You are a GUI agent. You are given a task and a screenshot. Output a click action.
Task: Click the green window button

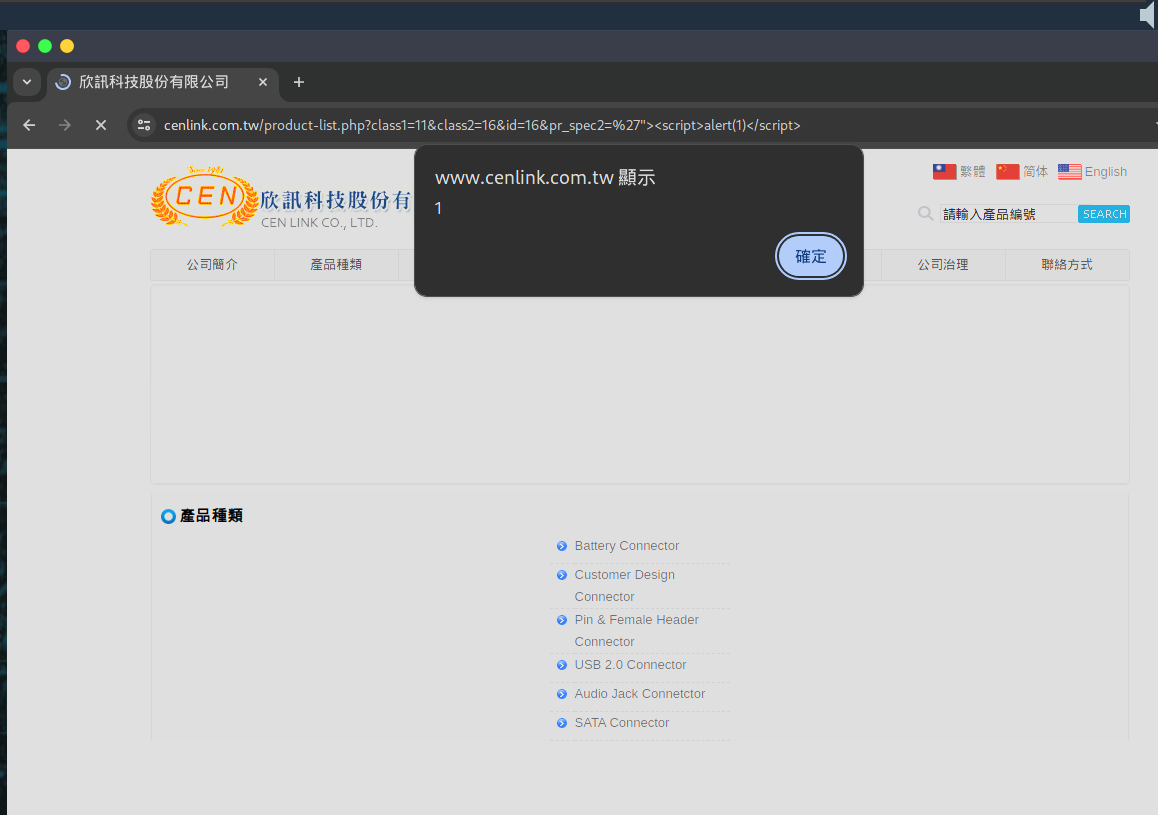click(45, 46)
